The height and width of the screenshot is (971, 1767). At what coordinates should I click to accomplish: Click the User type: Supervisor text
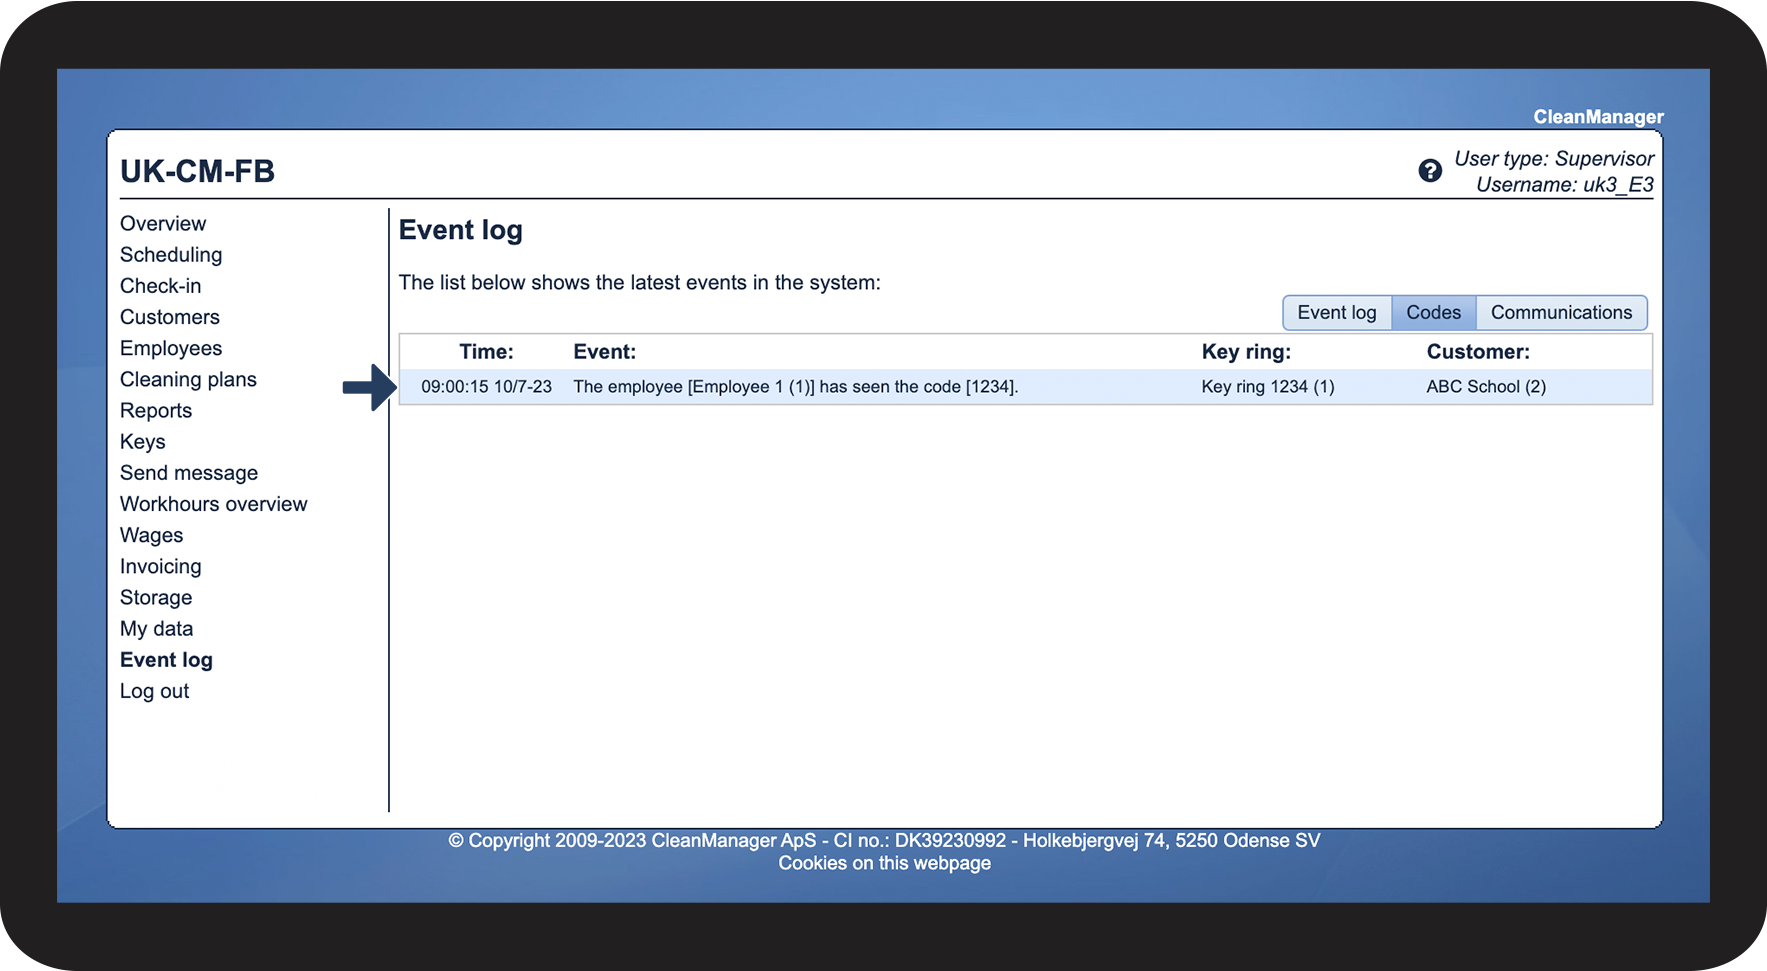(1554, 159)
